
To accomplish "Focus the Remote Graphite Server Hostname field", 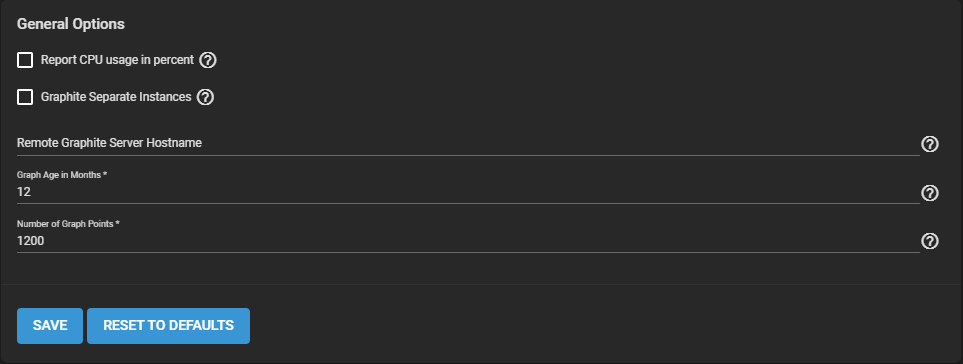I will pos(468,143).
